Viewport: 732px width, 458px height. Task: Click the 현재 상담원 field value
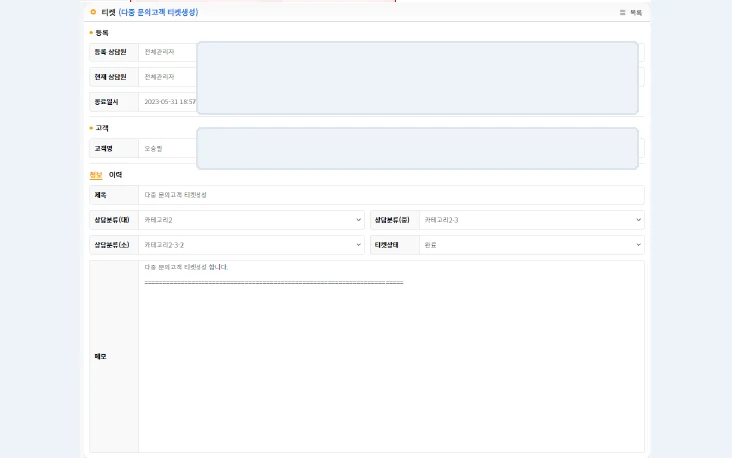pyautogui.click(x=159, y=77)
